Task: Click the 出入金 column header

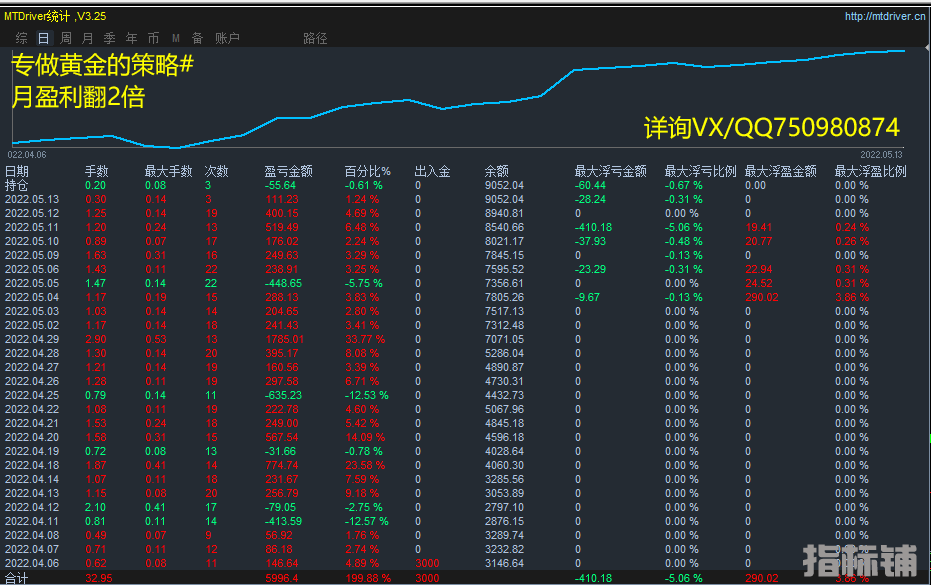Action: pyautogui.click(x=432, y=172)
